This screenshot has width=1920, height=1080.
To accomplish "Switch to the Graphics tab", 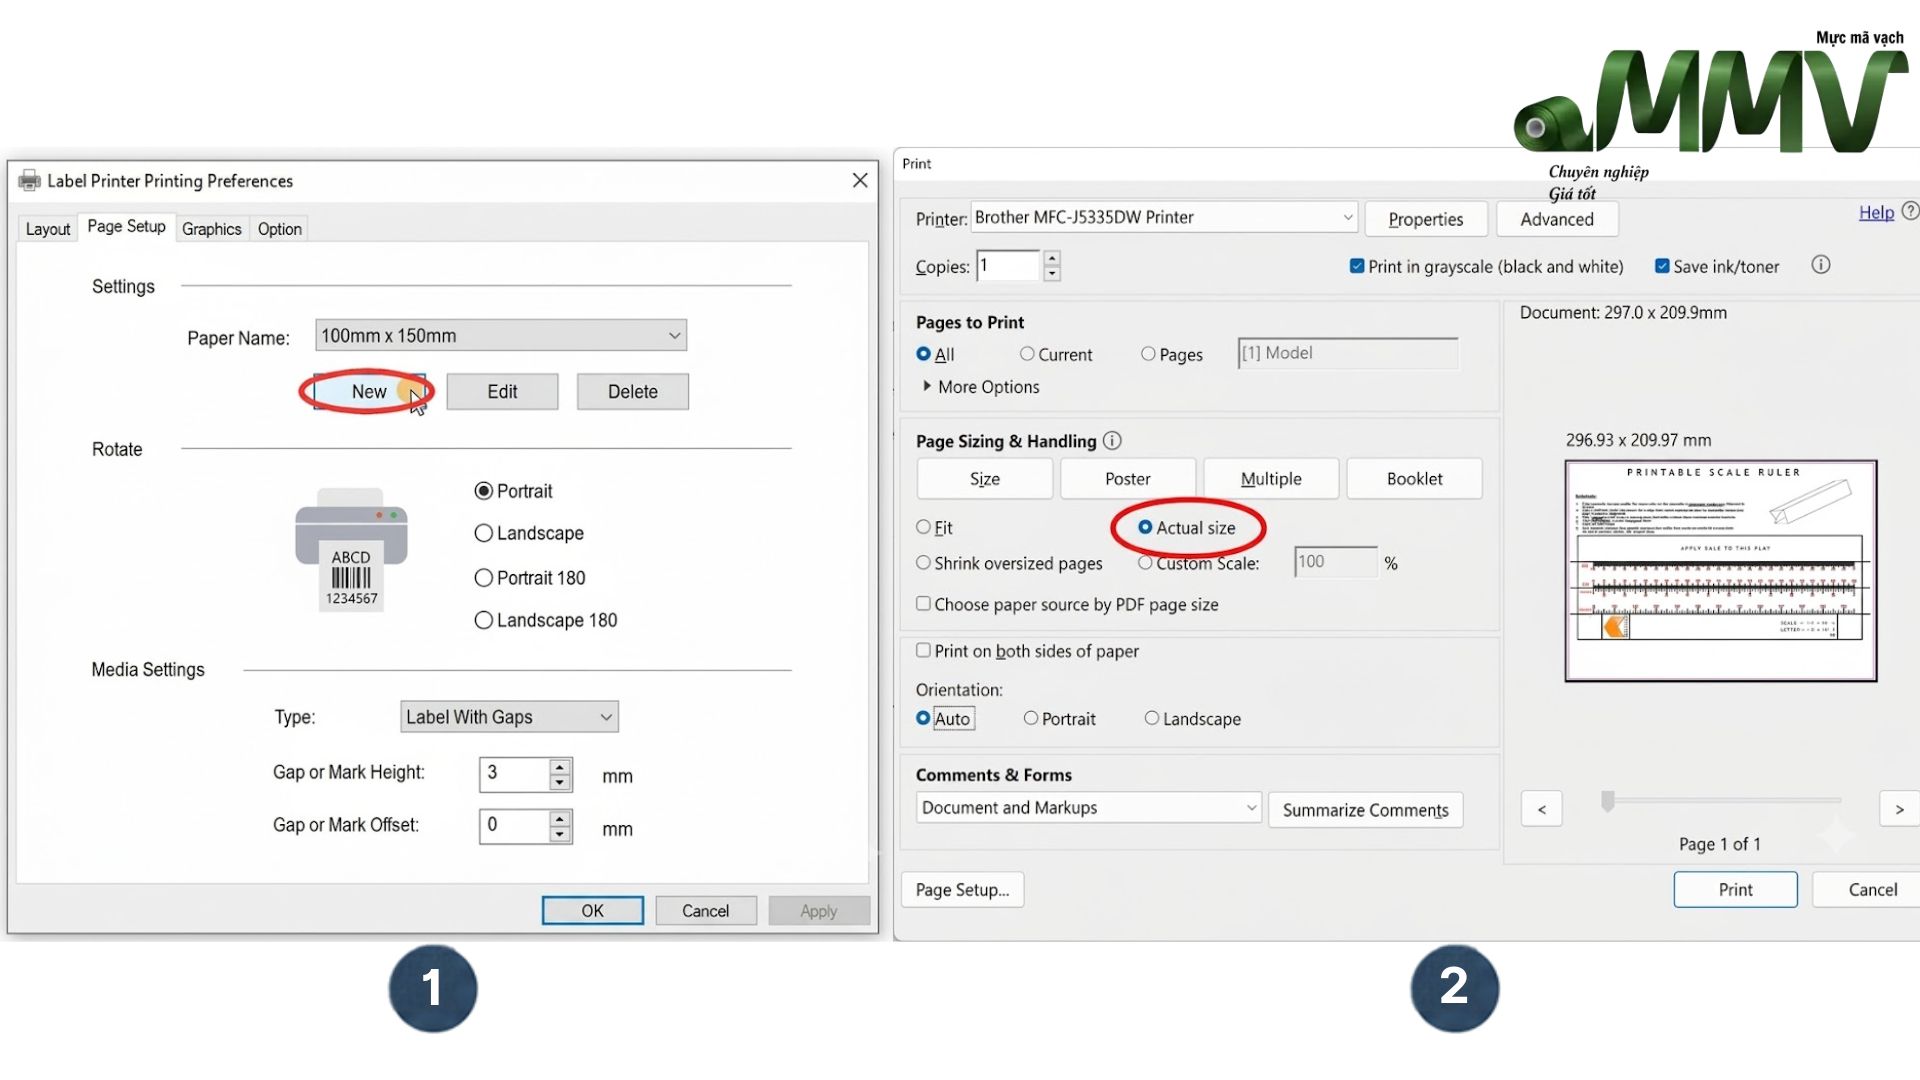I will coord(212,229).
